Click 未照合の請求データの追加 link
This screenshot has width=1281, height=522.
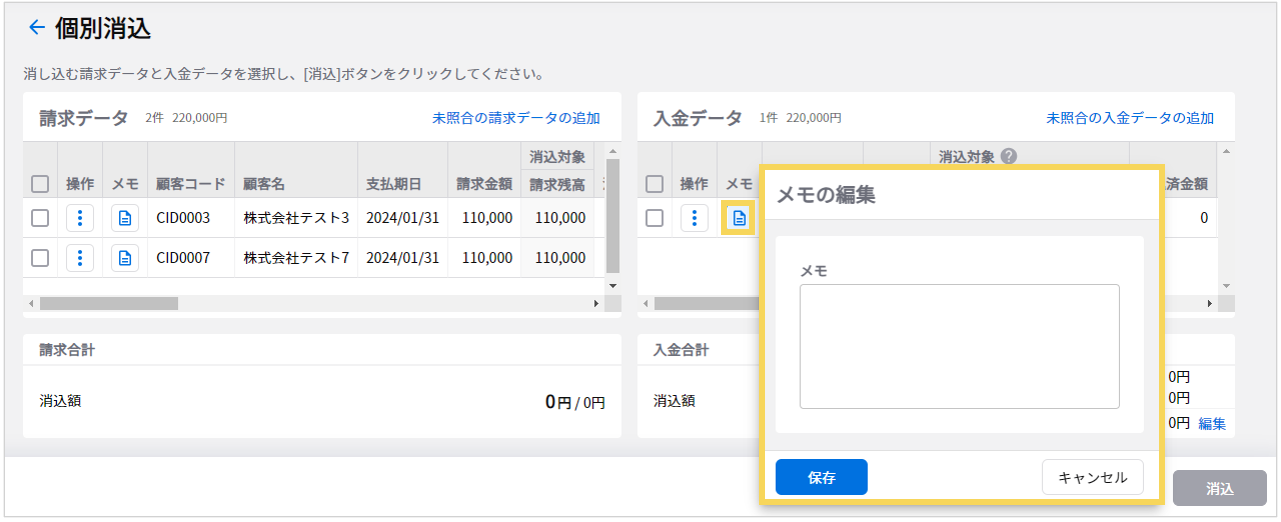pos(516,118)
